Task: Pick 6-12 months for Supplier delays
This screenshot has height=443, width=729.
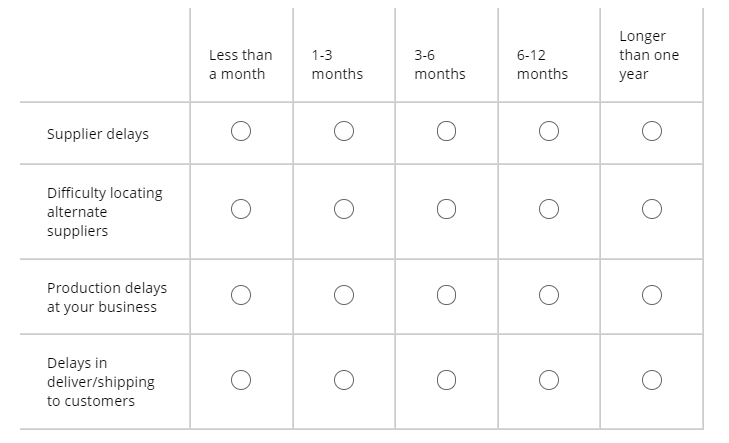Action: 549,131
